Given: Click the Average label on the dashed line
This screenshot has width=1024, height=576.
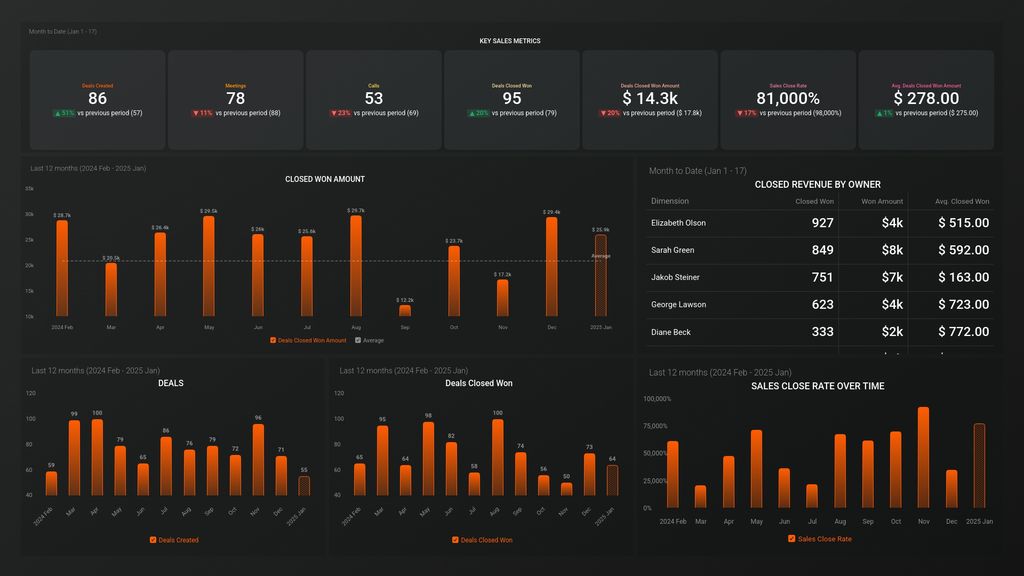Looking at the screenshot, I should (x=601, y=256).
